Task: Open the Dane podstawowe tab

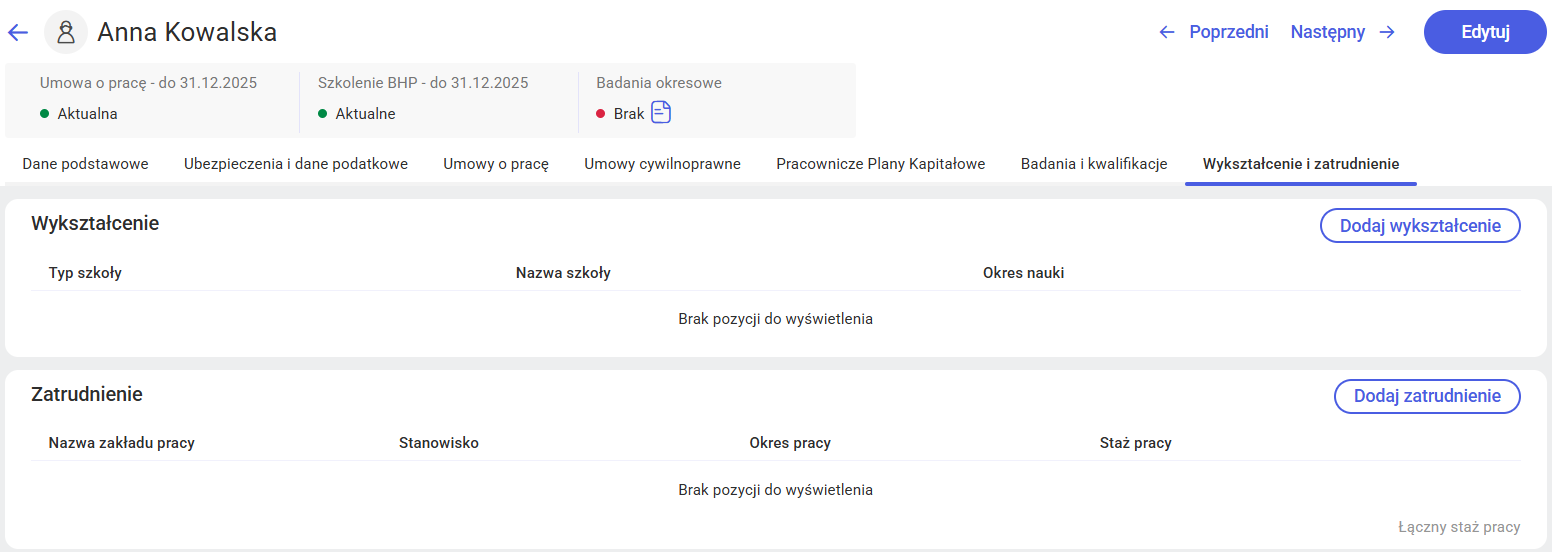Action: coord(85,164)
